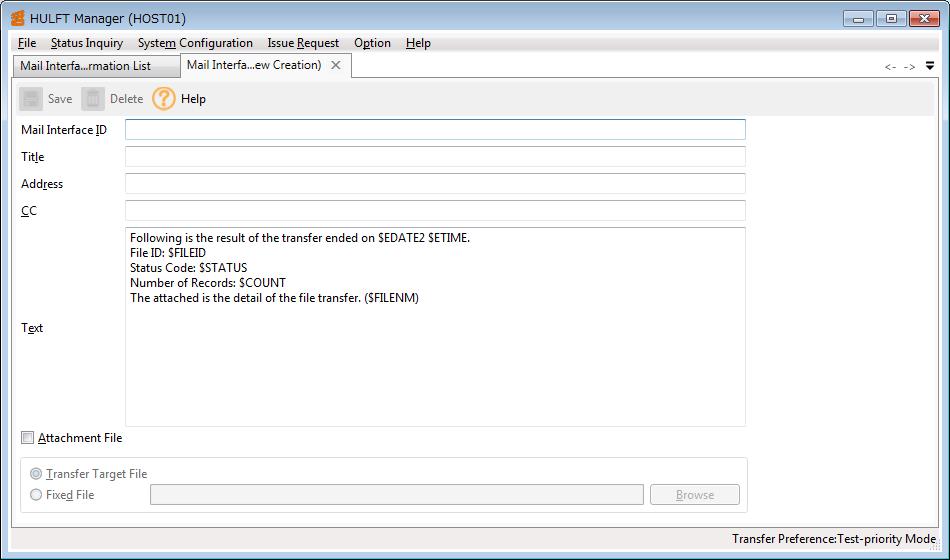Image resolution: width=950 pixels, height=560 pixels.
Task: Click the Delete toolbar label
Action: 126,99
